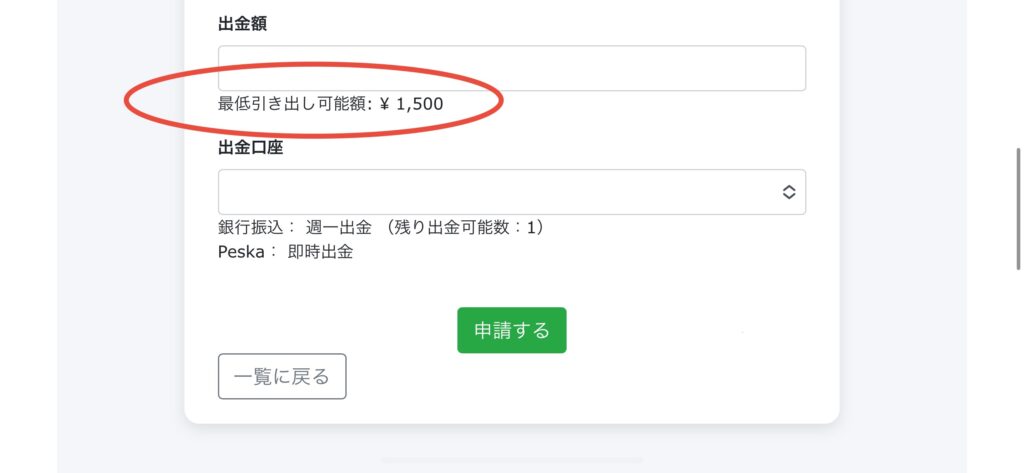Click the 出金額 amount input field
The image size is (1024, 473).
(x=511, y=68)
